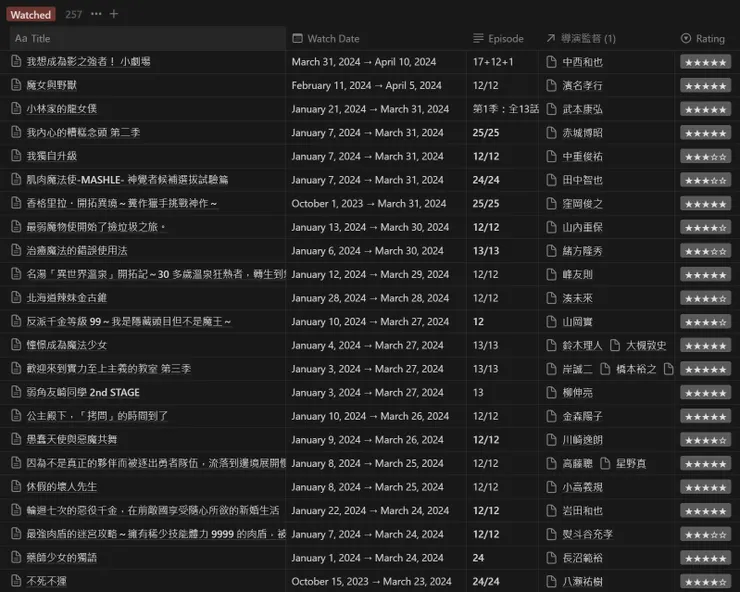Open director page 岸誠二
Screen dimensions: 740x592
point(577,369)
